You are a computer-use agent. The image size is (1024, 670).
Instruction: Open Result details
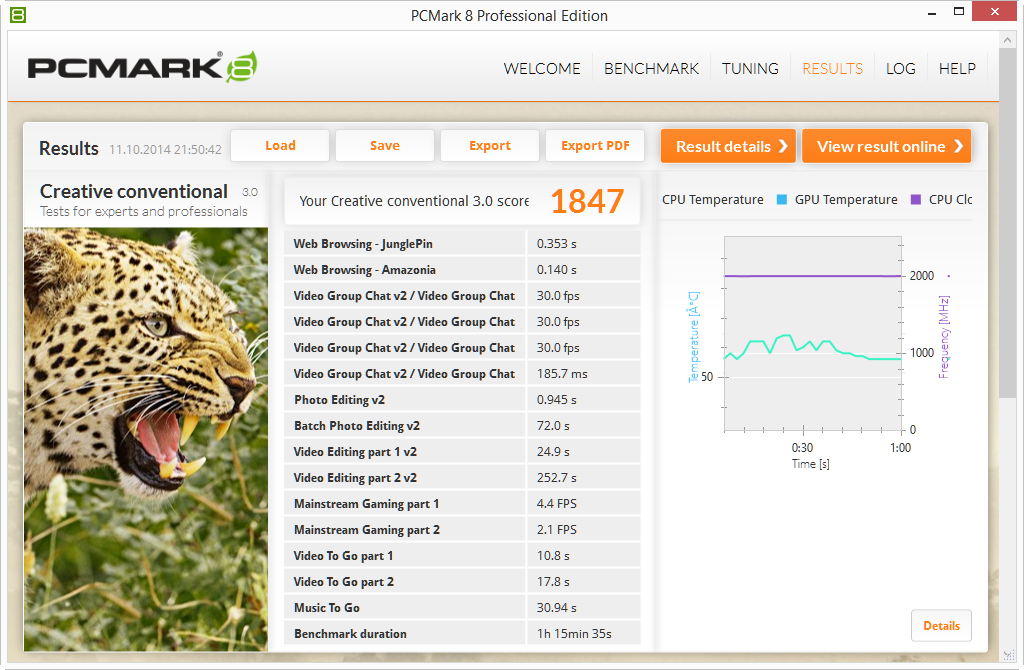[728, 146]
